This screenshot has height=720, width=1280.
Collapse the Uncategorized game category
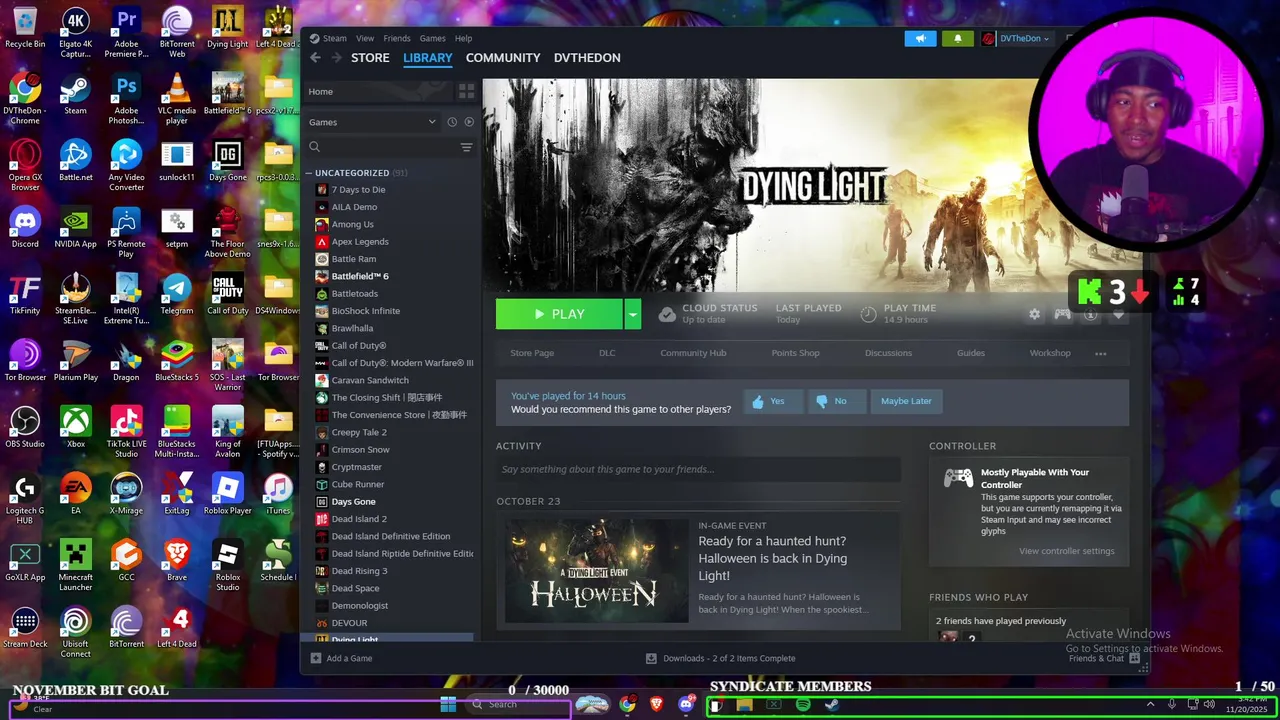click(x=310, y=173)
